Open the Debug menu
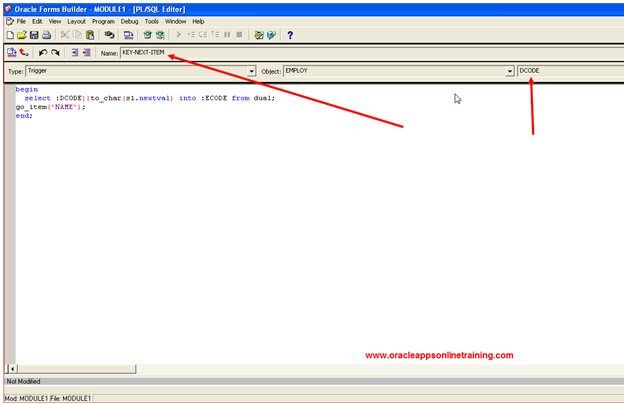The width and height of the screenshot is (624, 404). click(129, 21)
